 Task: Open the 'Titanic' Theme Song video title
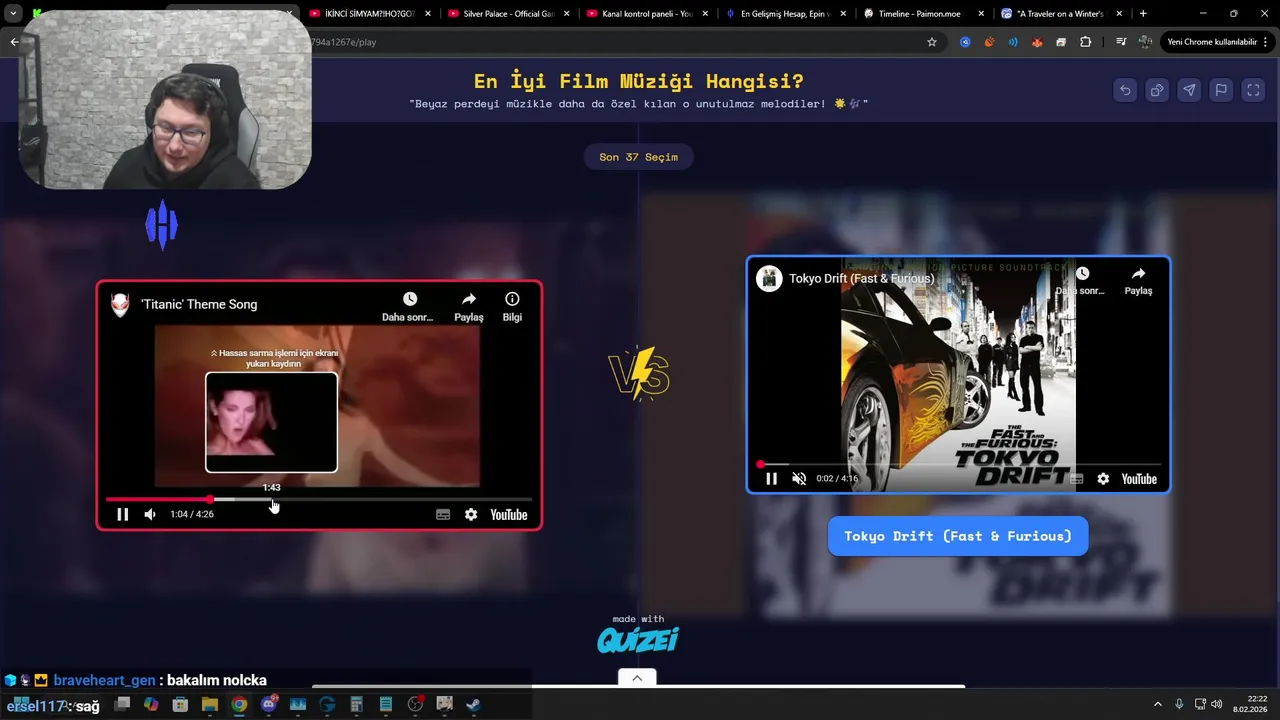(x=199, y=304)
